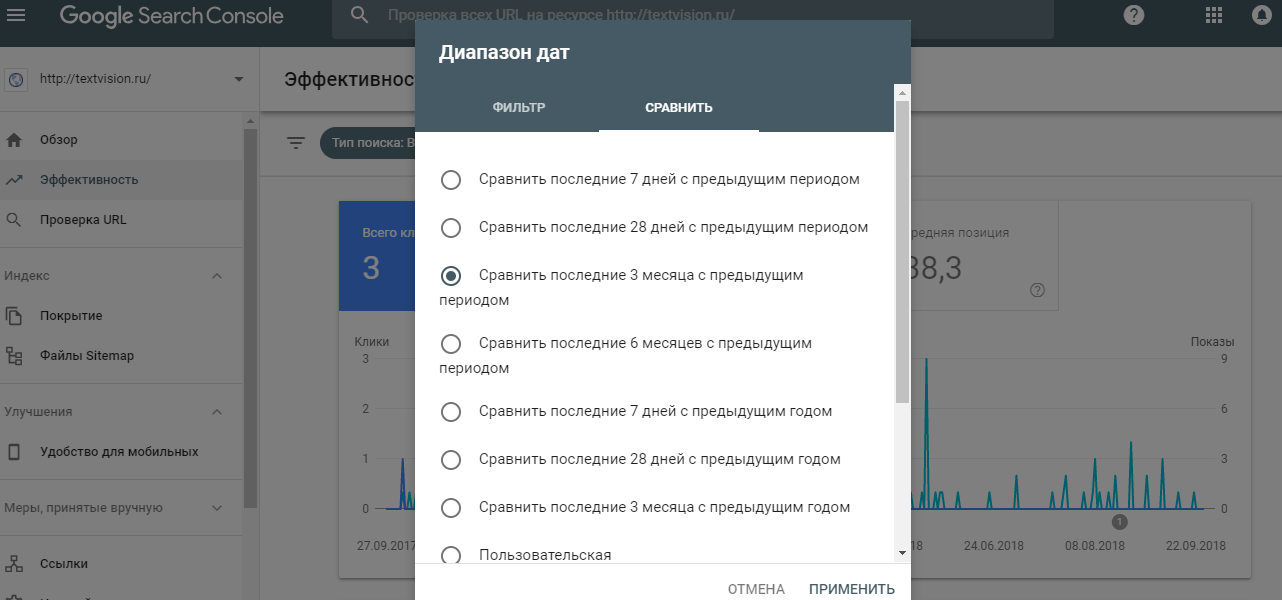Choose comparing last 28 days with previous year

(x=451, y=459)
